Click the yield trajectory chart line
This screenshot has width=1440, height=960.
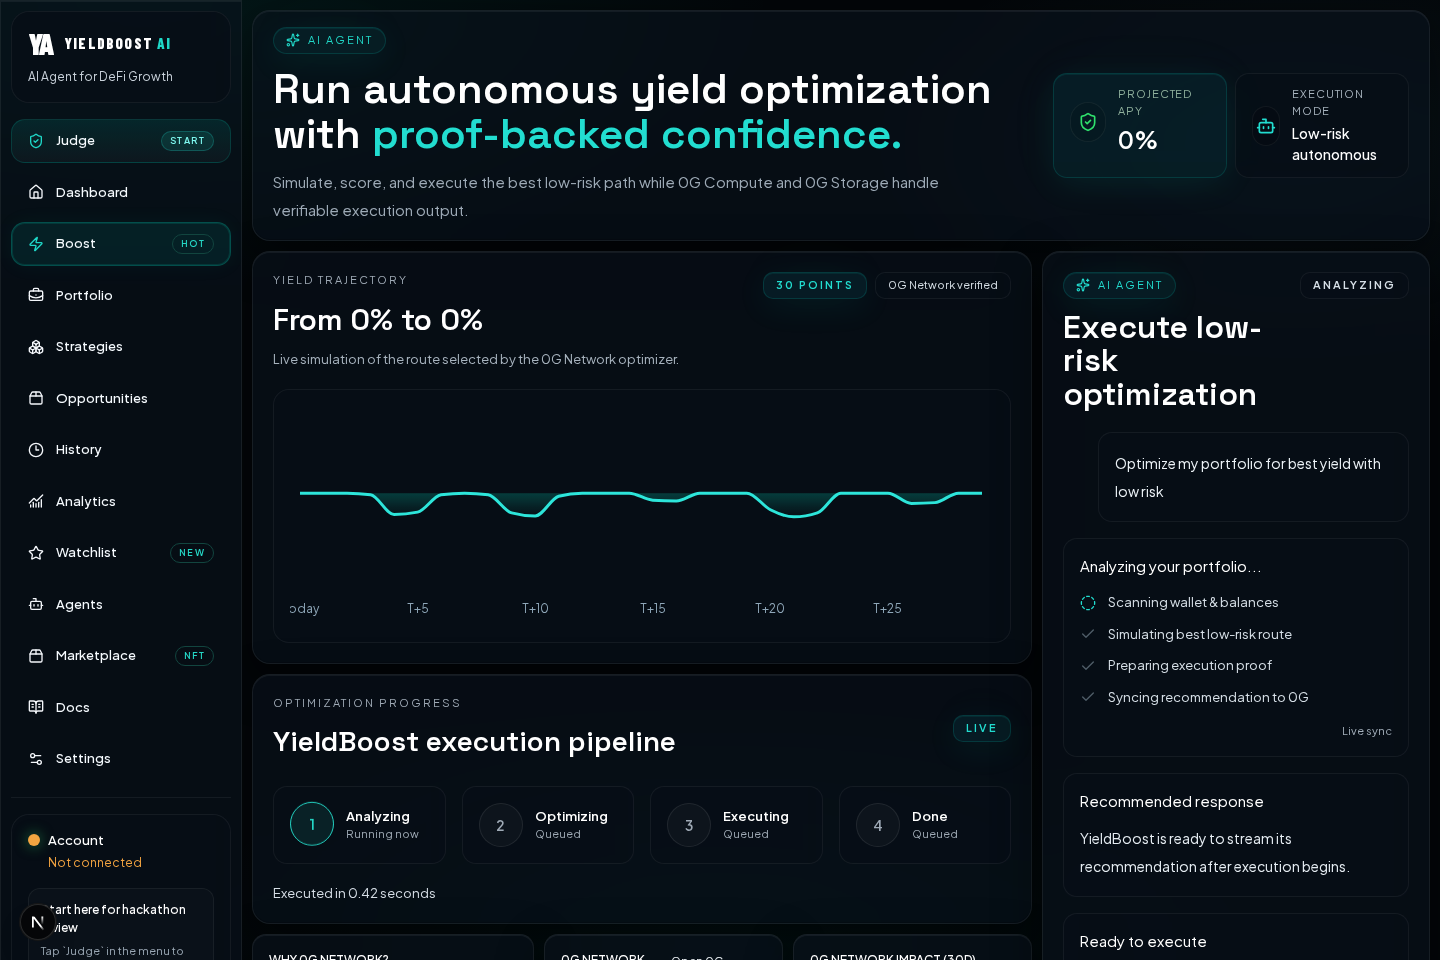641,502
